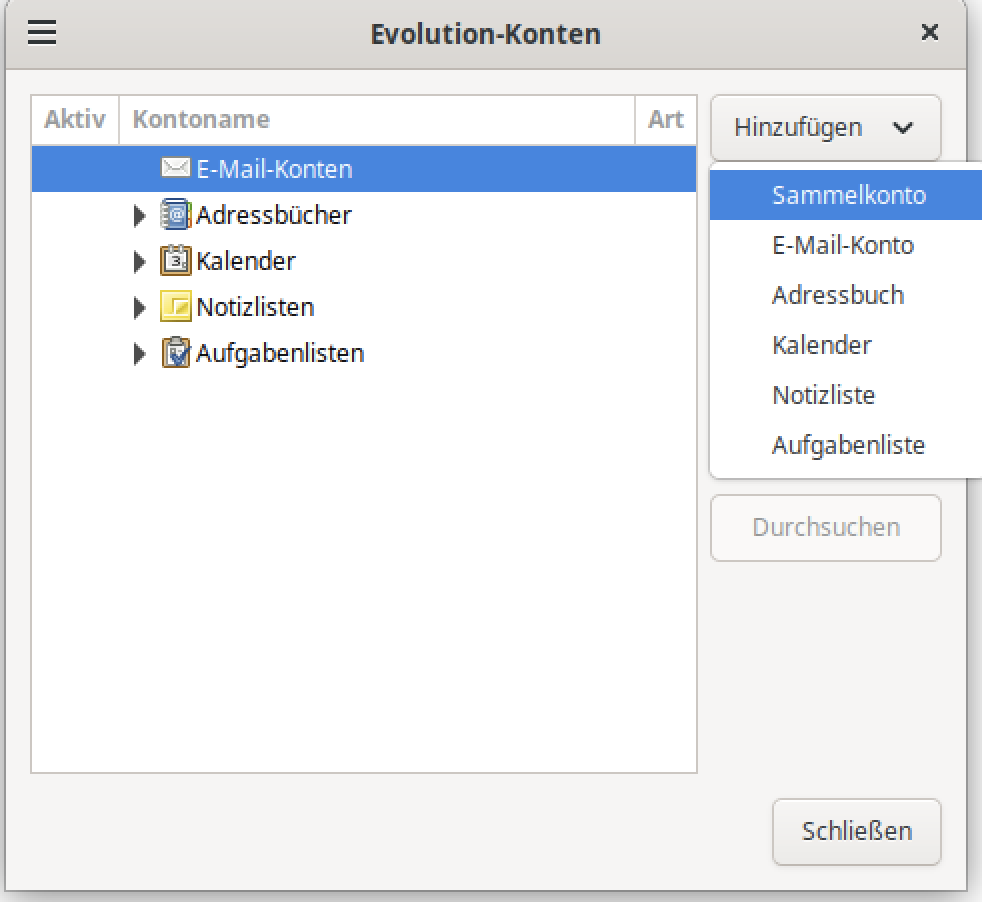The height and width of the screenshot is (902, 982).
Task: Select Adressbuch in the add menu
Action: [837, 295]
